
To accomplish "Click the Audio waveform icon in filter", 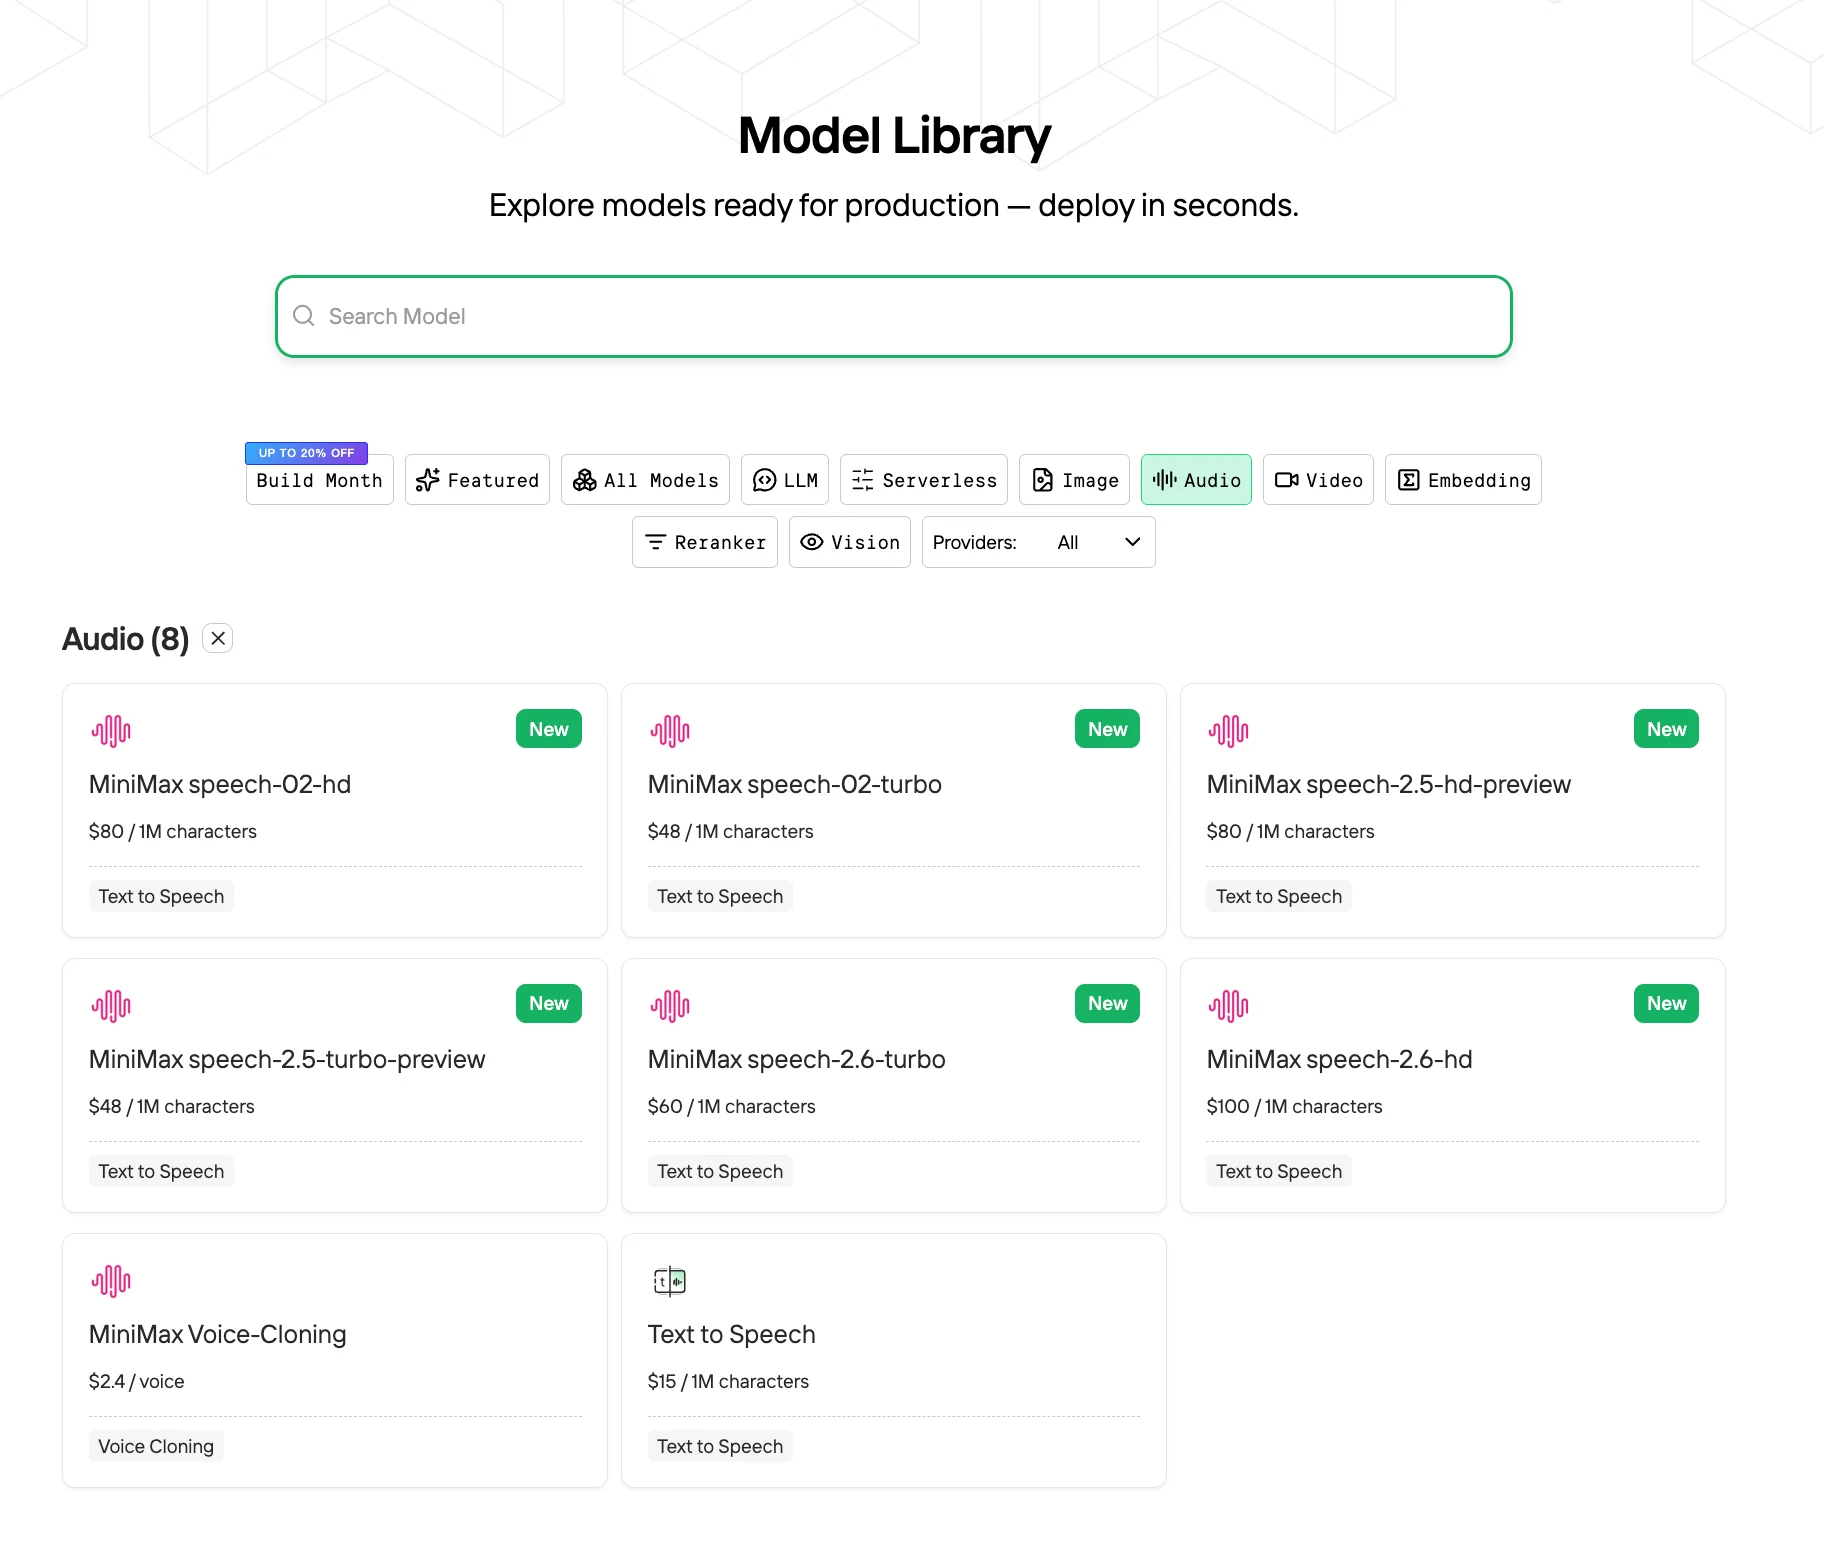I will point(1164,480).
